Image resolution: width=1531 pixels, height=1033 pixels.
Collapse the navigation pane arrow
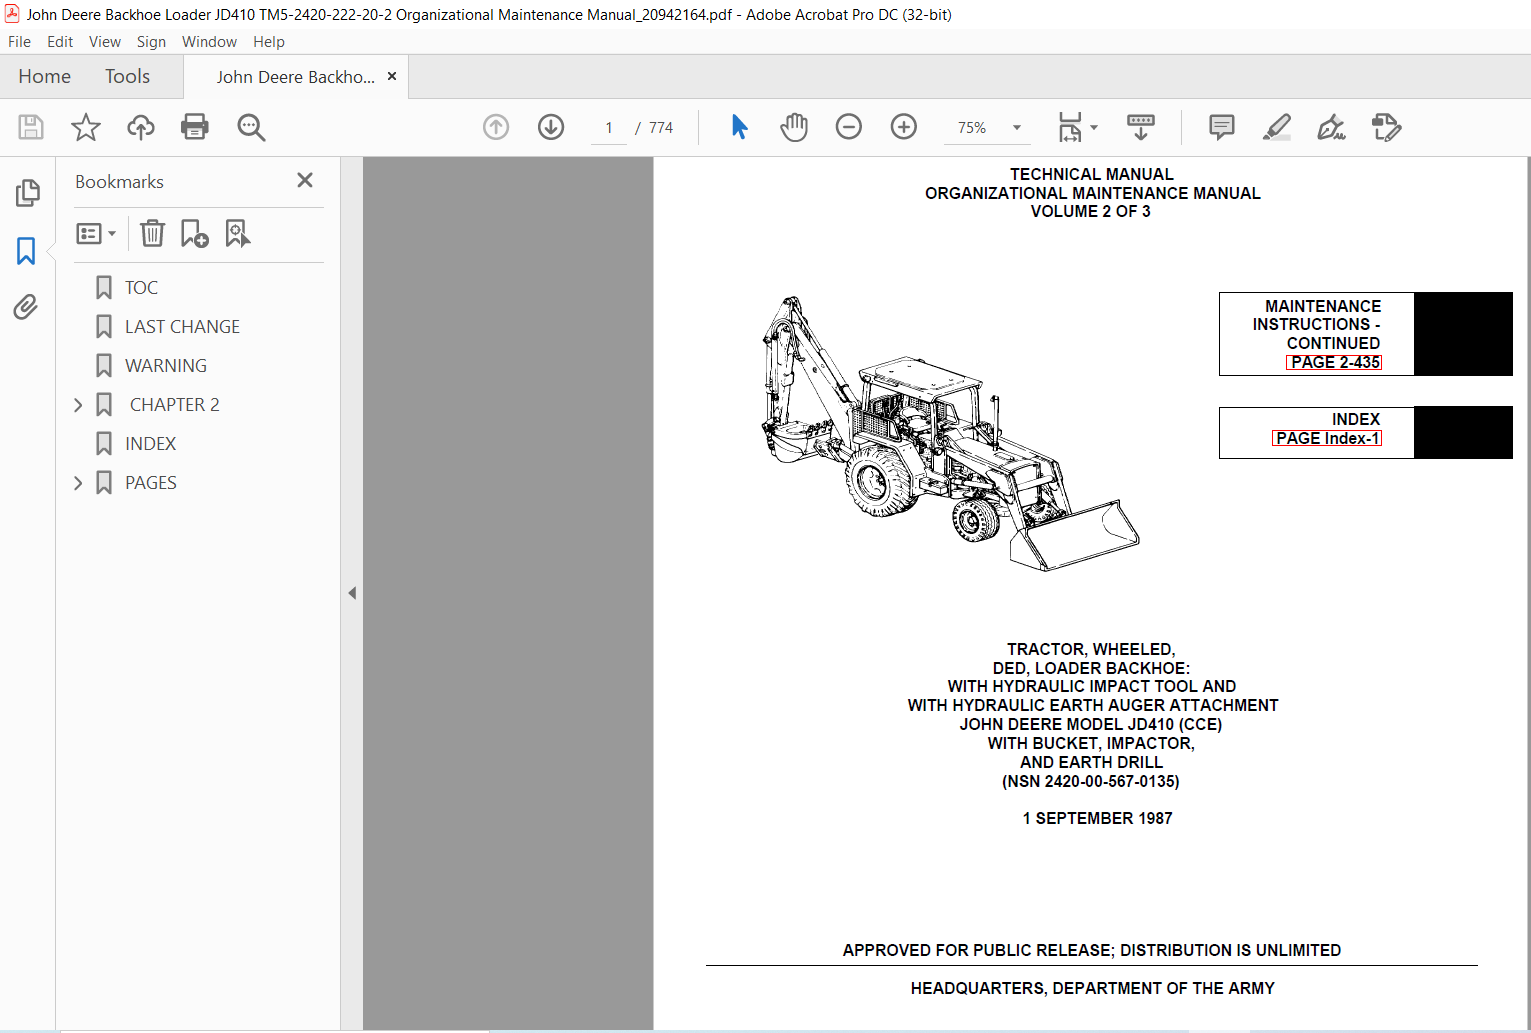point(352,593)
